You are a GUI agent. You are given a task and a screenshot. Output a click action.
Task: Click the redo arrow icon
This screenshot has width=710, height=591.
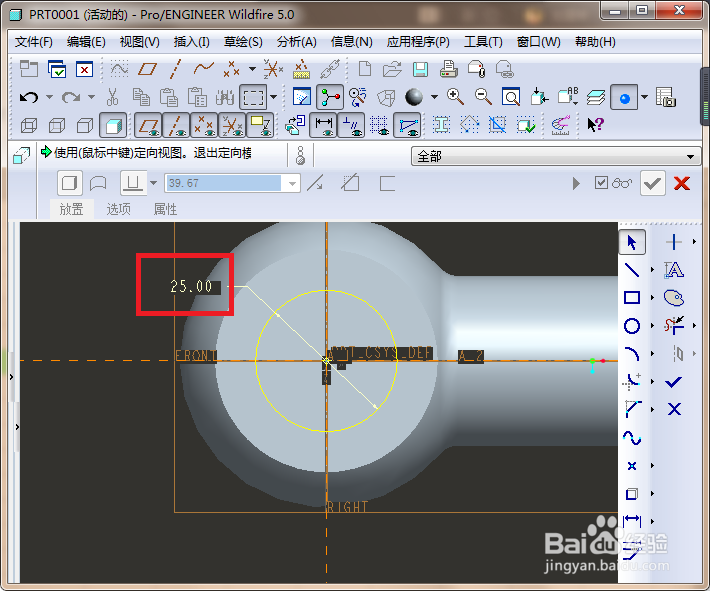tap(71, 97)
